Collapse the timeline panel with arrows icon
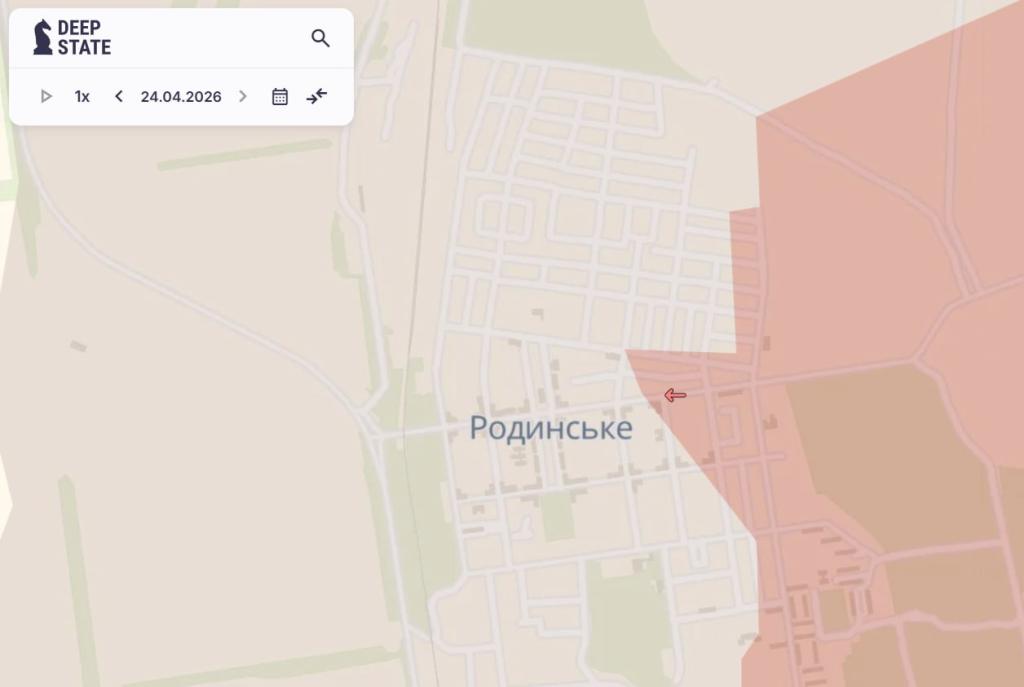The image size is (1024, 687). (x=317, y=97)
